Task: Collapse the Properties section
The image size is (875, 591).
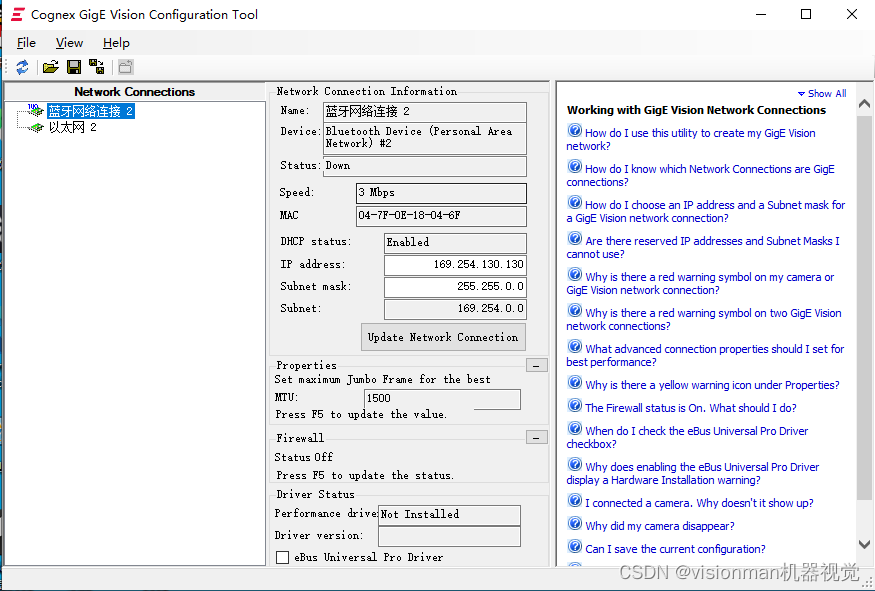Action: tap(537, 366)
